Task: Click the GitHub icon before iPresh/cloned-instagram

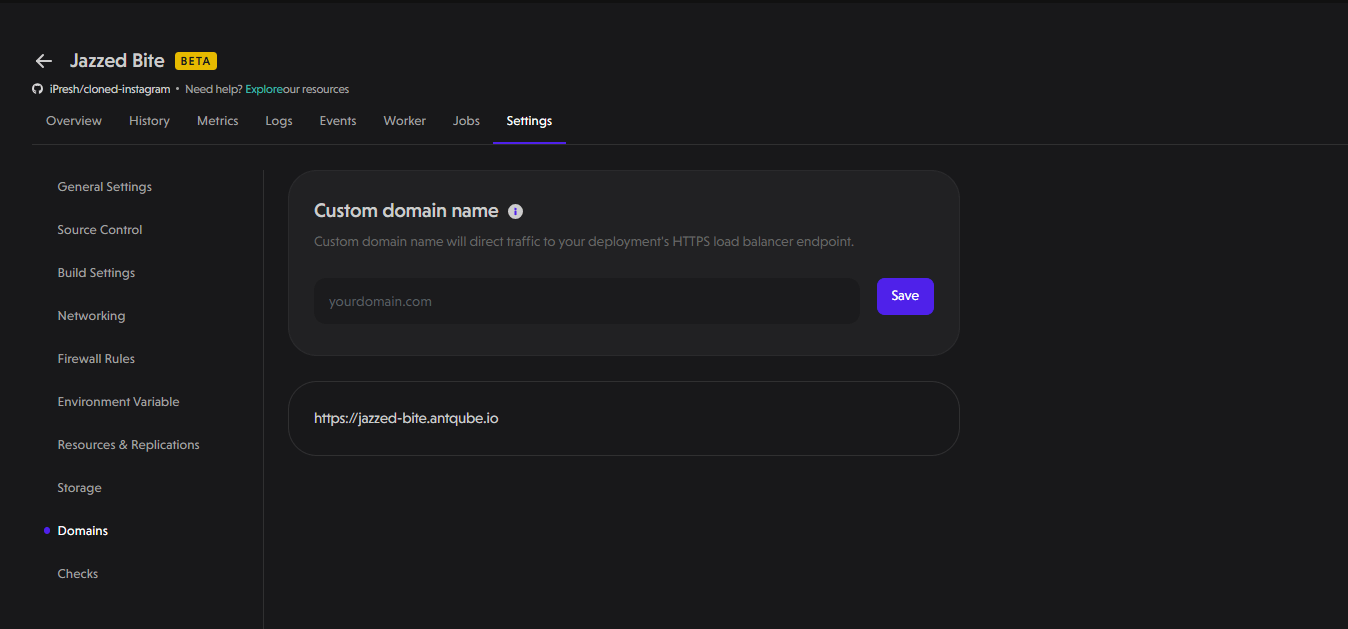Action: pyautogui.click(x=38, y=89)
